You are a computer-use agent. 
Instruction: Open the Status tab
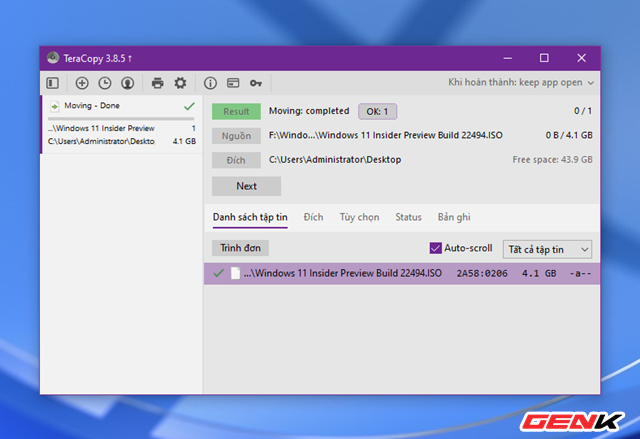pos(408,217)
